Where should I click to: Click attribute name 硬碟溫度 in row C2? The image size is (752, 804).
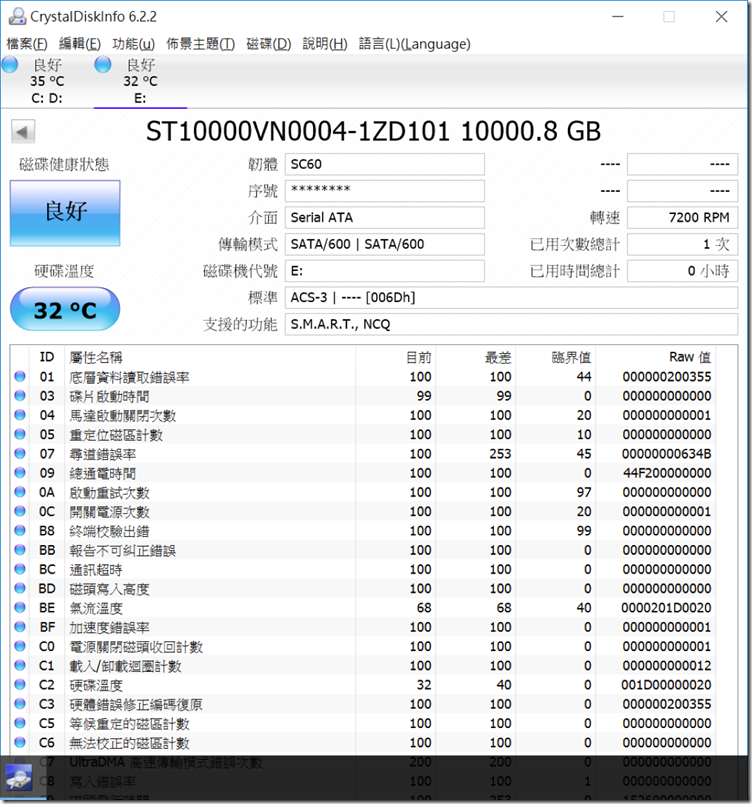click(96, 686)
